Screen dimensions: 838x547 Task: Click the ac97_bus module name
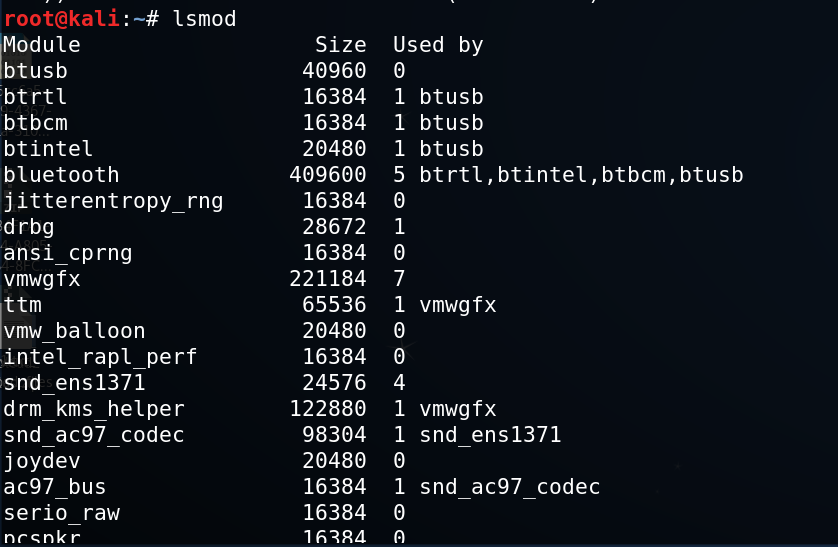(x=55, y=487)
